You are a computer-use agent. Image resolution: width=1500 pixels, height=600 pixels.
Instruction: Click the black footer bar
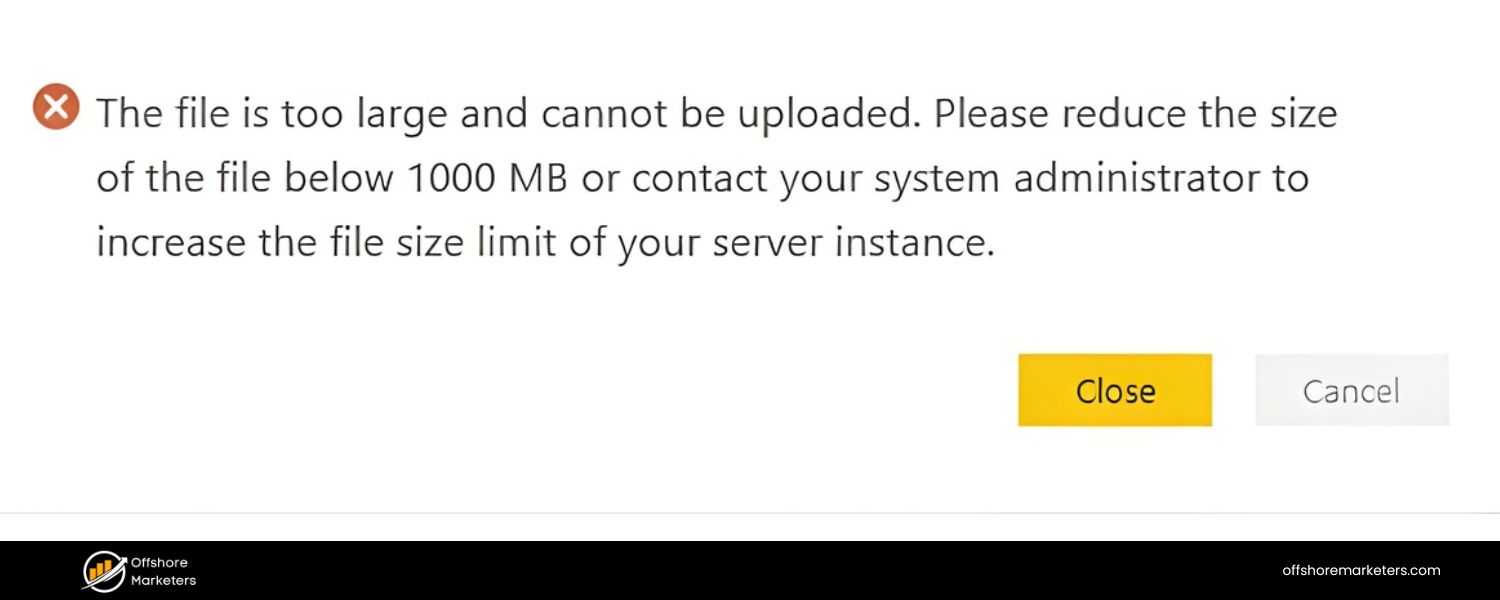pos(700,568)
